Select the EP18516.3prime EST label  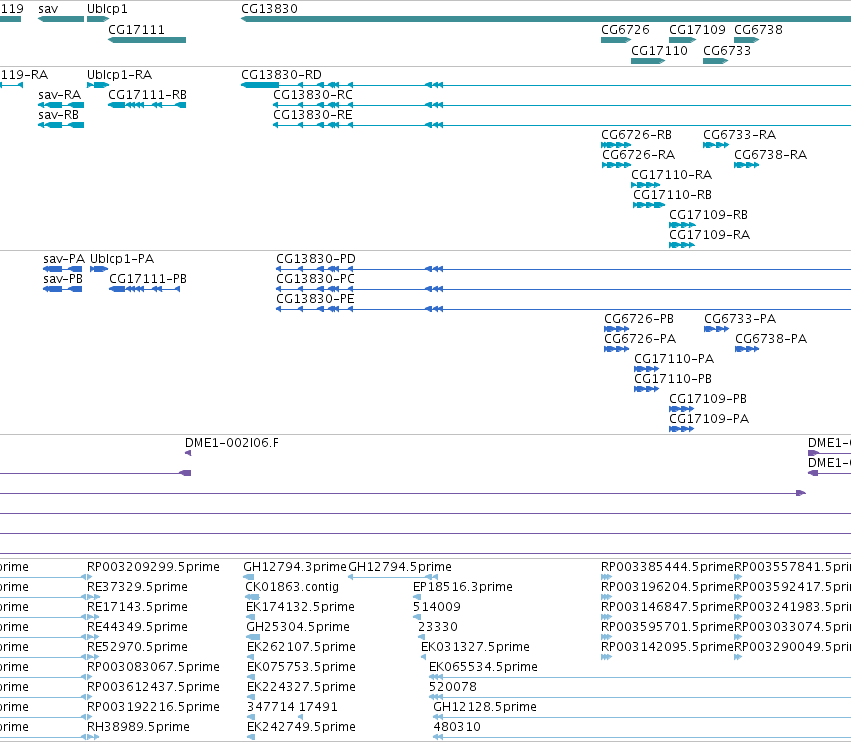[x=462, y=587]
